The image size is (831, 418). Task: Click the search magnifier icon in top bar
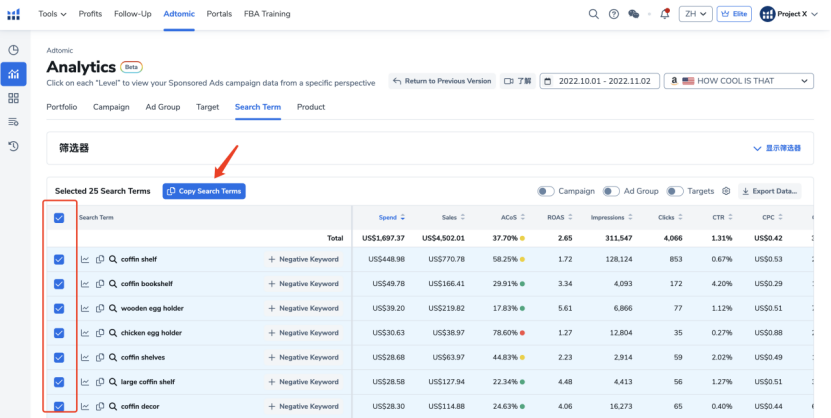point(594,14)
